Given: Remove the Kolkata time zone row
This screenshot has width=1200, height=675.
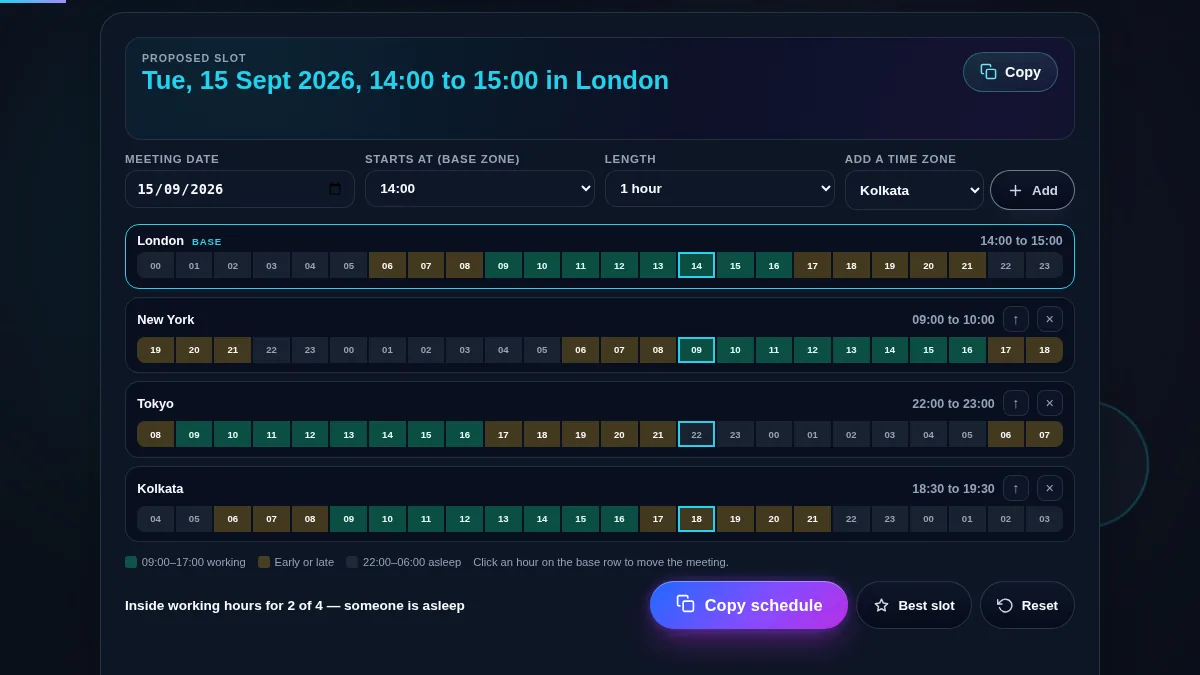Looking at the screenshot, I should 1050,488.
